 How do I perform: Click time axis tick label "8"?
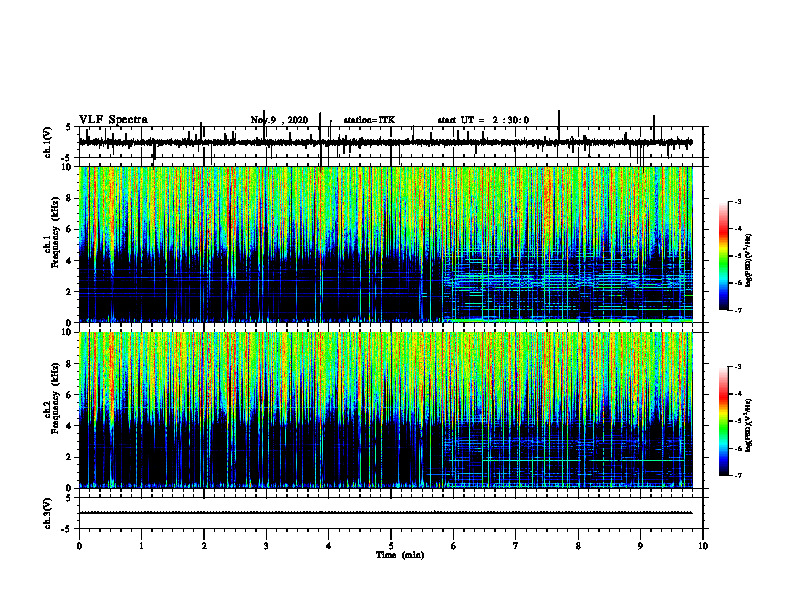point(578,546)
